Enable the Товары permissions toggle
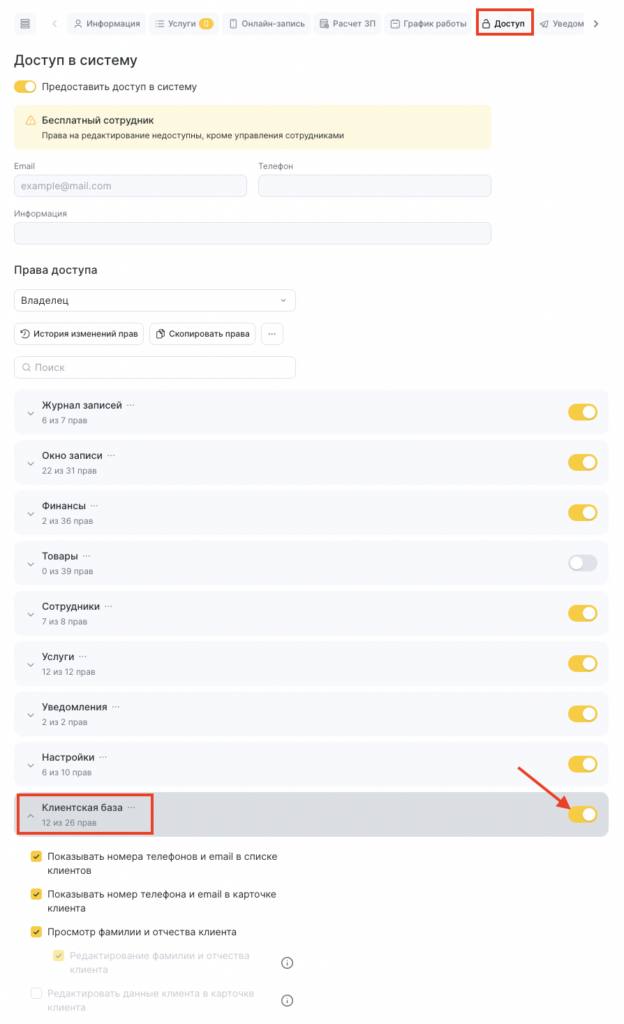Viewport: 624px width, 1024px height. [582, 563]
